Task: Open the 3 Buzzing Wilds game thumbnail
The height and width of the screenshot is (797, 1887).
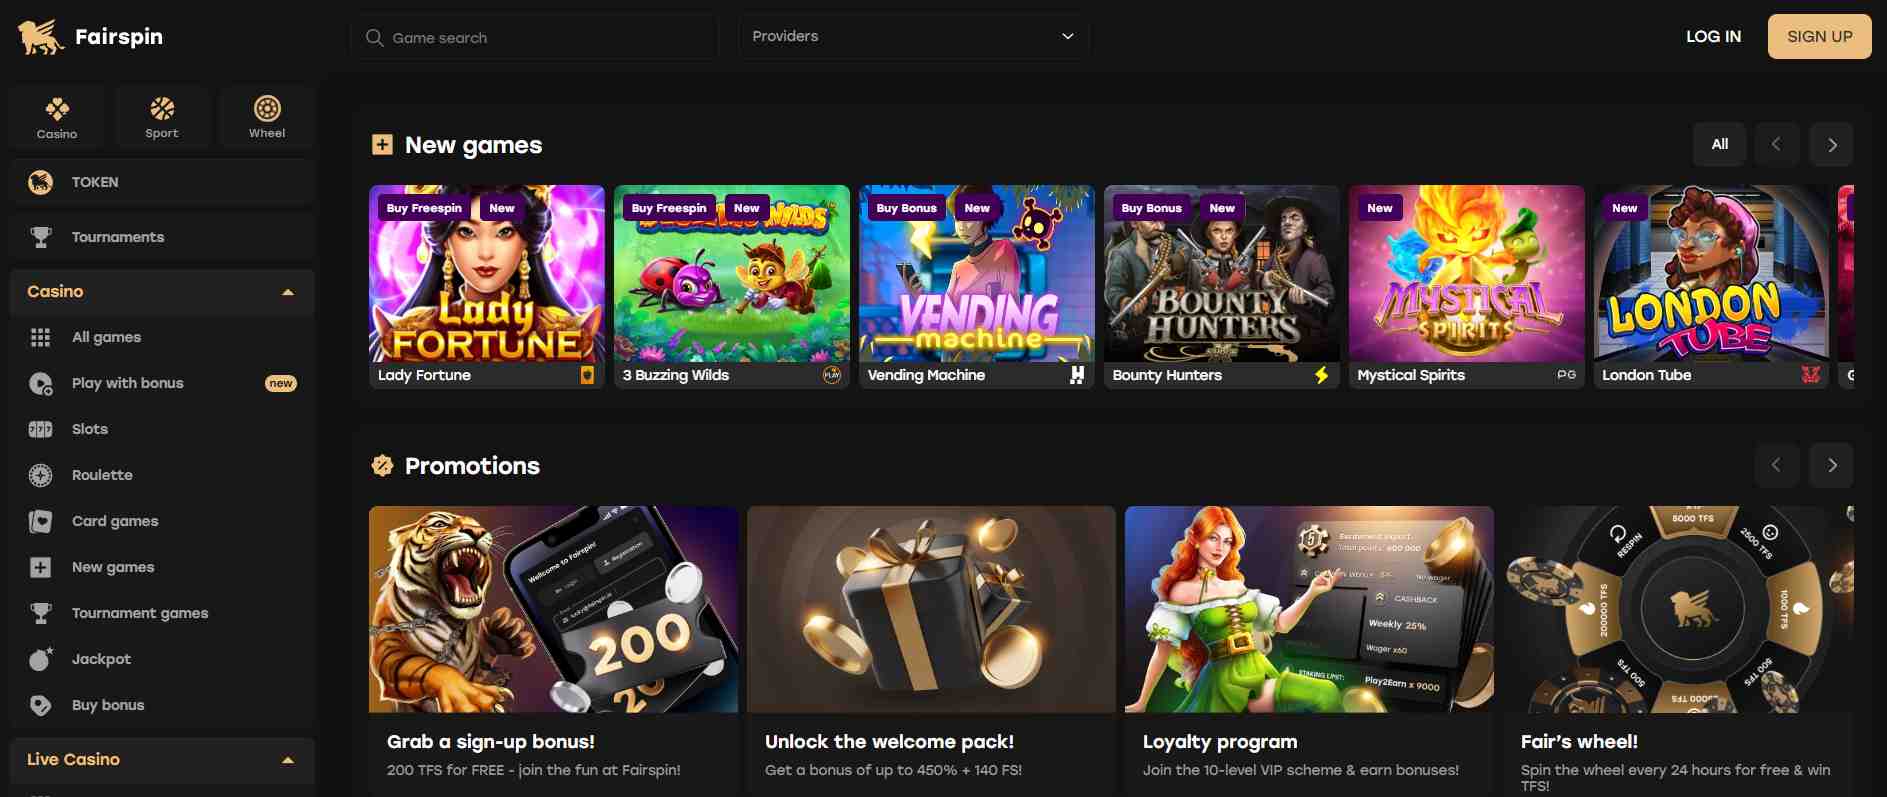Action: coord(732,287)
